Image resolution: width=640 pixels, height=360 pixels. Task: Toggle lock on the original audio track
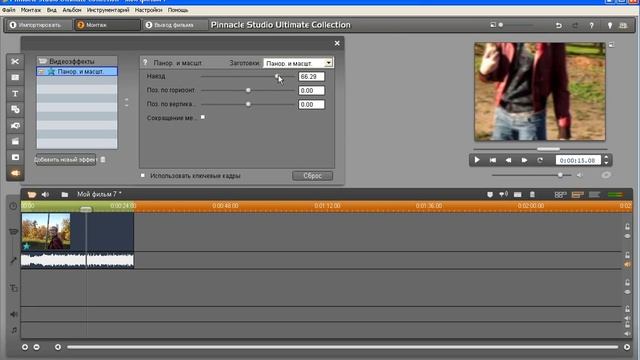coord(627,255)
